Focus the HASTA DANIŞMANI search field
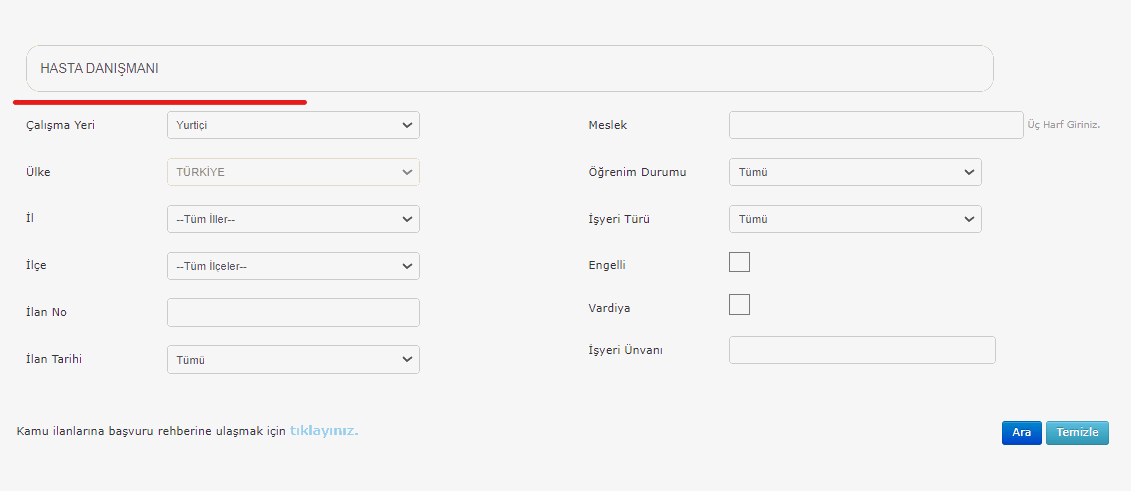The height and width of the screenshot is (491, 1131). click(x=509, y=68)
